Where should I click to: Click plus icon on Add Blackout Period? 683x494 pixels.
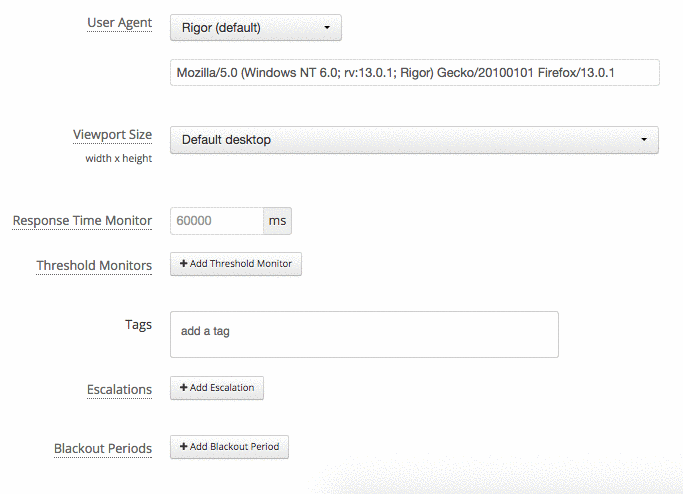click(x=183, y=447)
